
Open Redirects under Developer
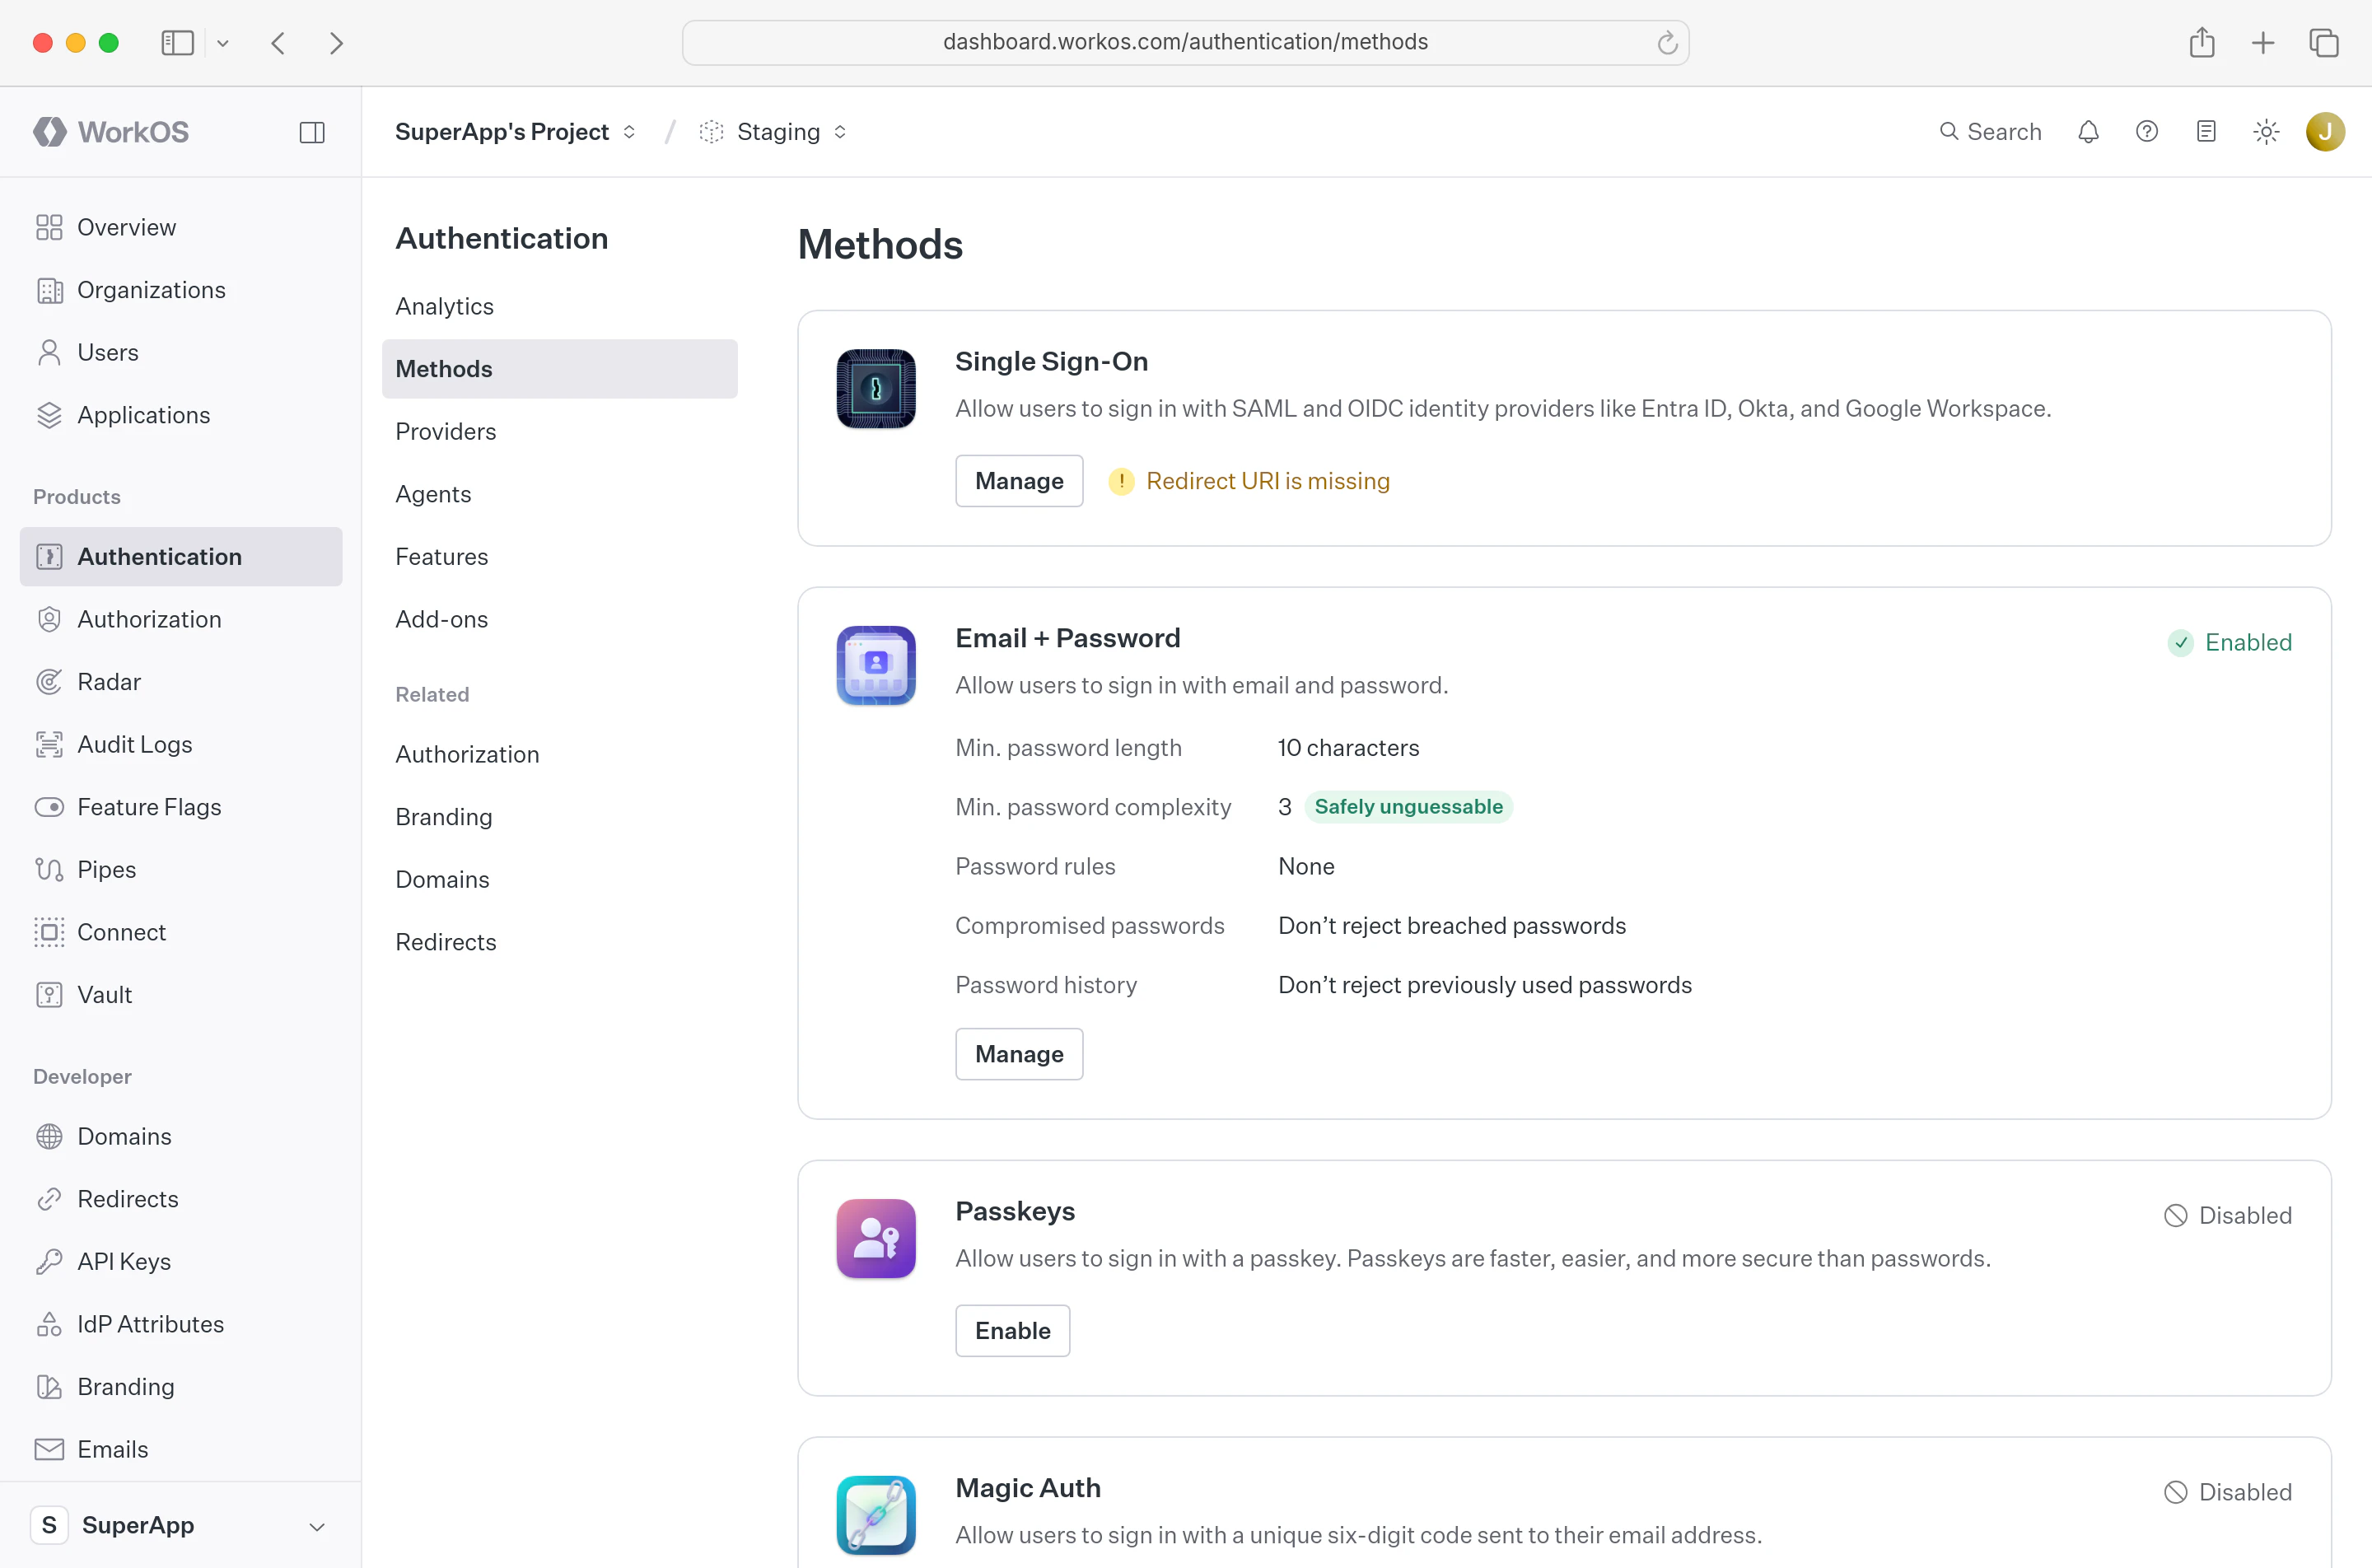181,1199
